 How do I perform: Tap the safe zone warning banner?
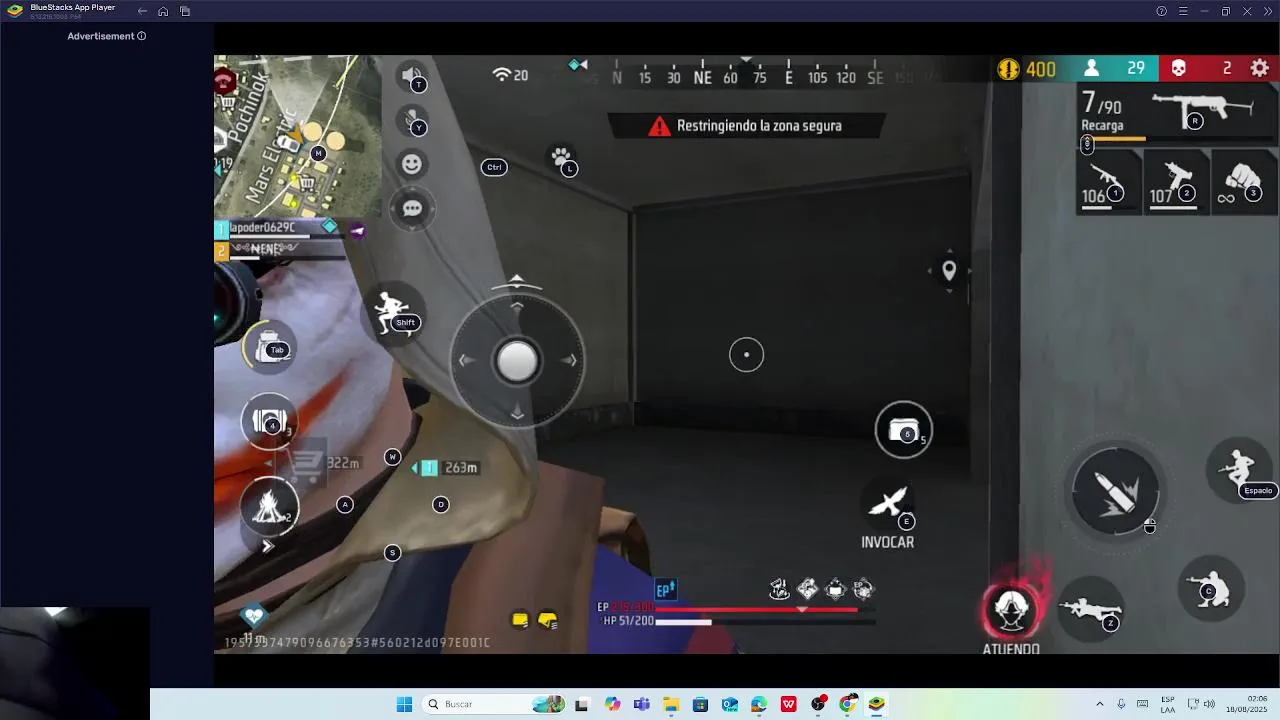click(x=746, y=126)
